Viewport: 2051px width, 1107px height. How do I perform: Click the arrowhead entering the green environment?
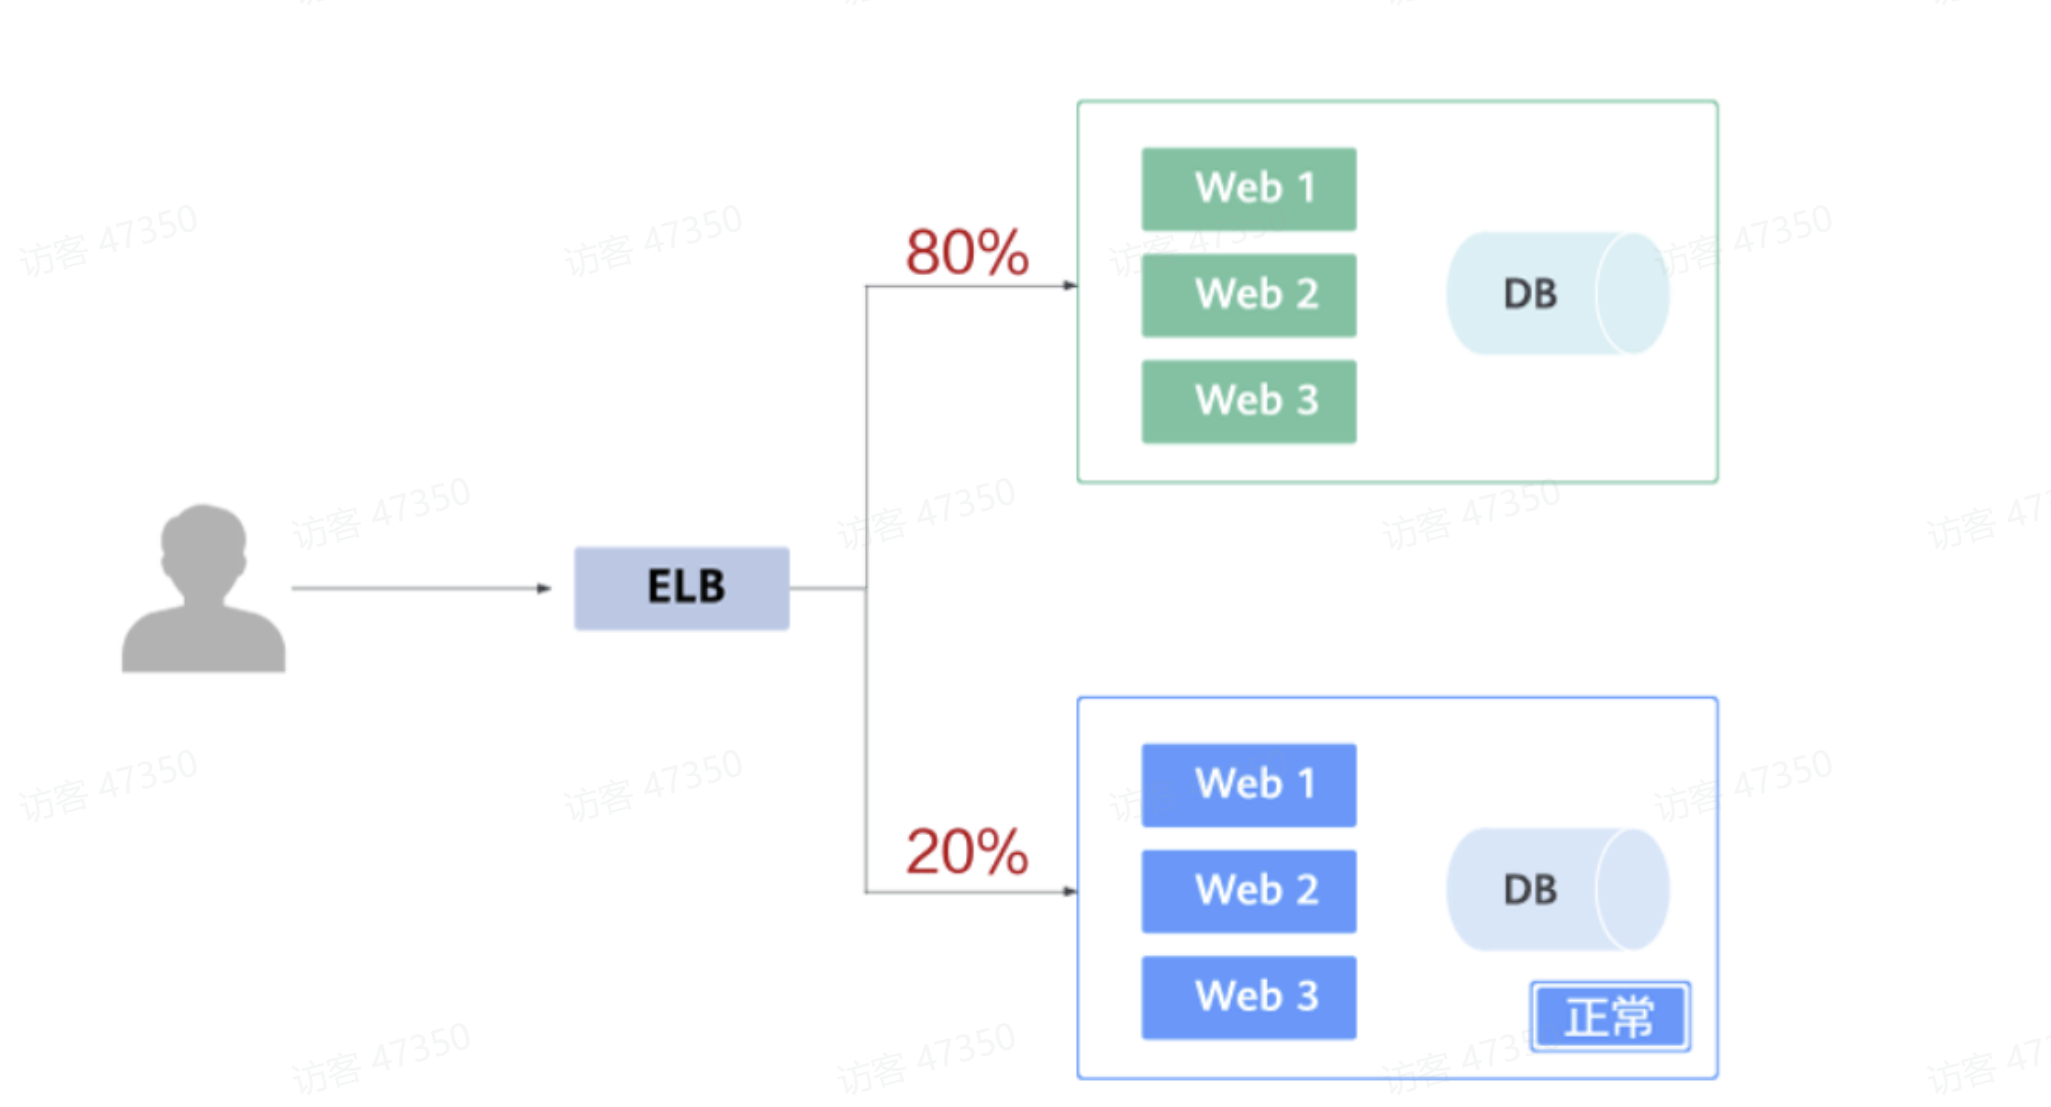tap(1069, 286)
